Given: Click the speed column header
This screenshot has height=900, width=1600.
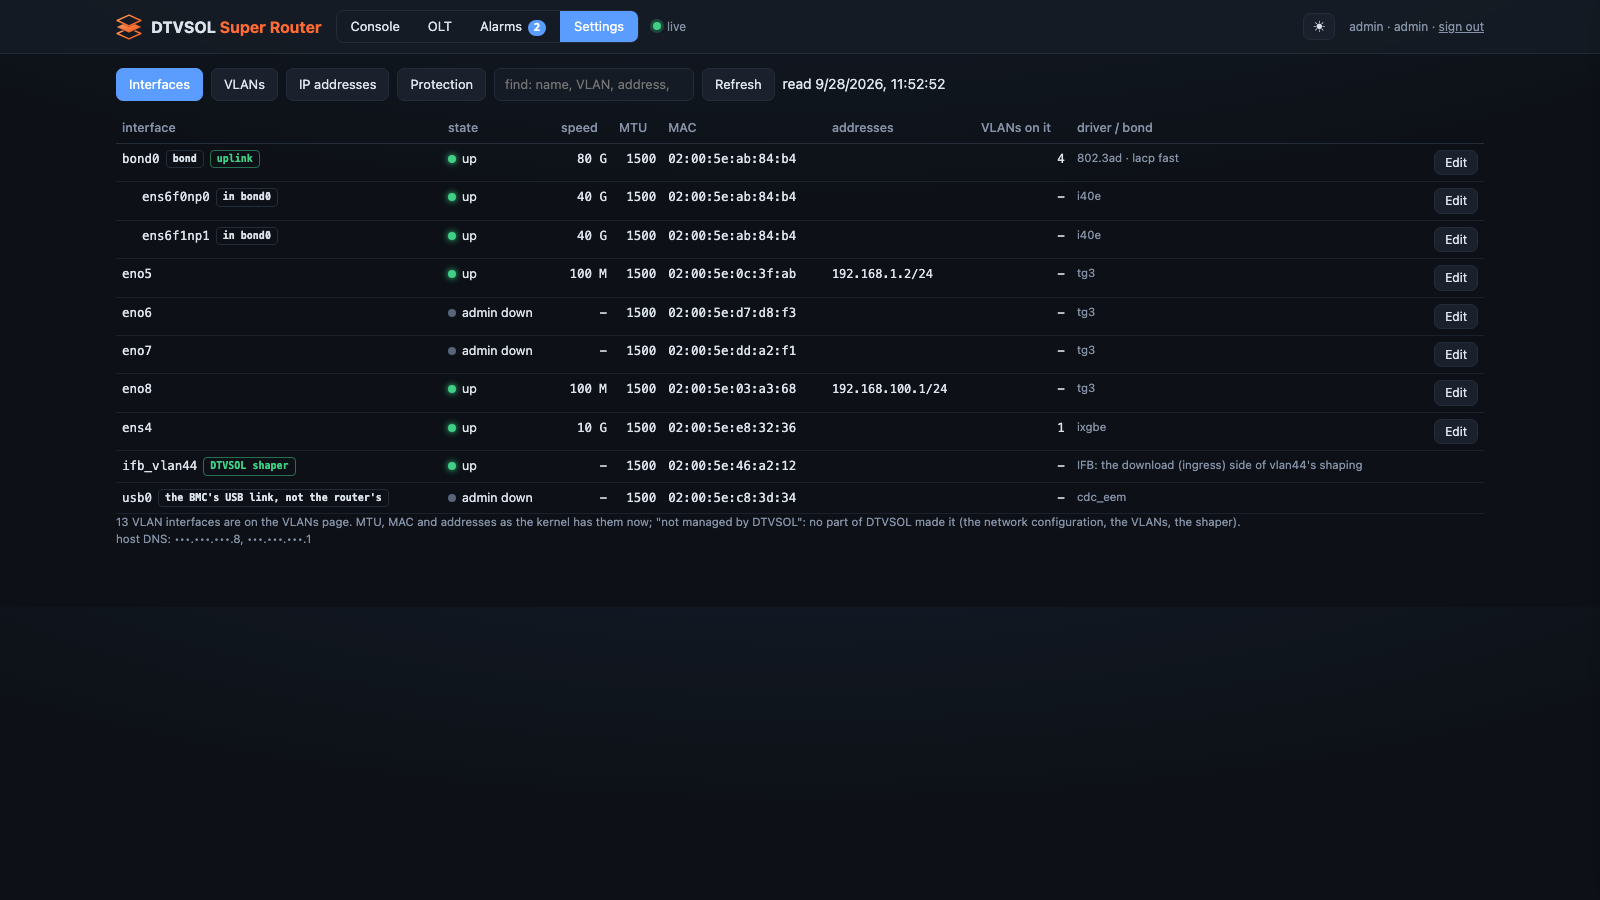Looking at the screenshot, I should pyautogui.click(x=579, y=128).
